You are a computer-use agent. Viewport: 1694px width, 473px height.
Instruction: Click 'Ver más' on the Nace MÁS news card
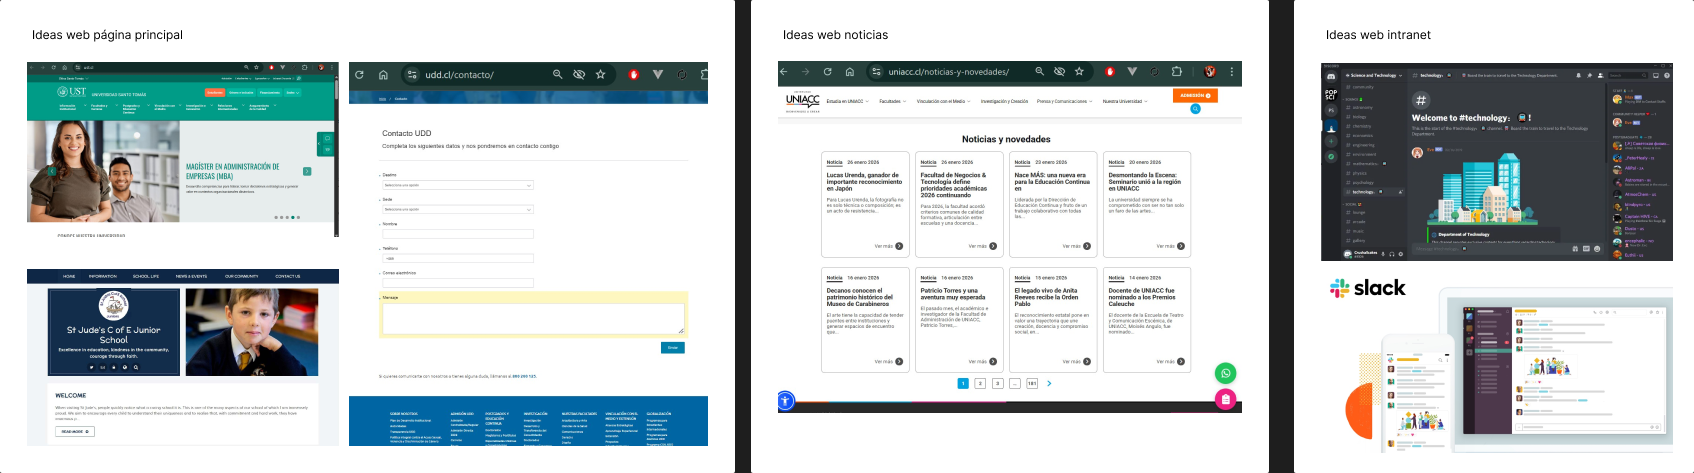pos(1076,246)
